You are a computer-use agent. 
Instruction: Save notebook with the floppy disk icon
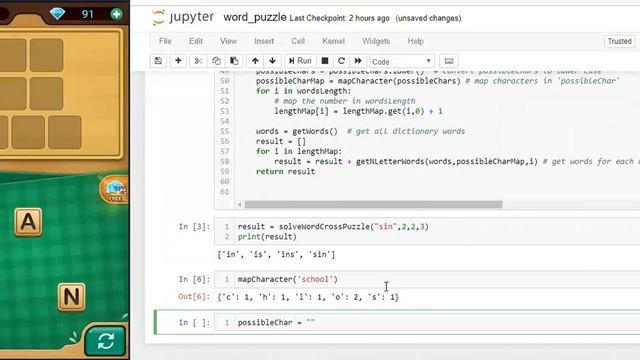click(x=158, y=61)
